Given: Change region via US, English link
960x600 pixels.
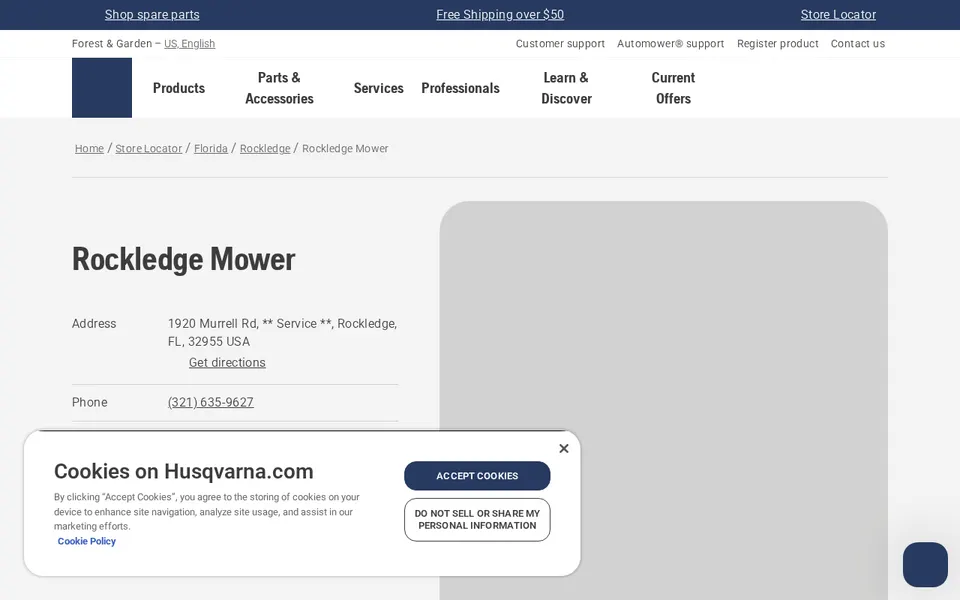Looking at the screenshot, I should click(189, 43).
